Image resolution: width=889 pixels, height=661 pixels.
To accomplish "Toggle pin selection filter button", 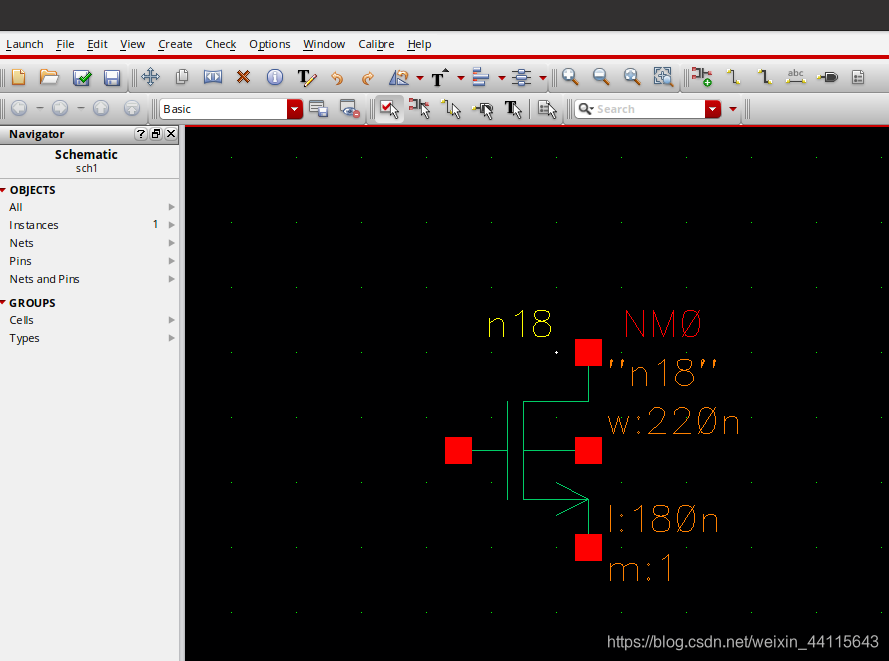I will click(482, 109).
